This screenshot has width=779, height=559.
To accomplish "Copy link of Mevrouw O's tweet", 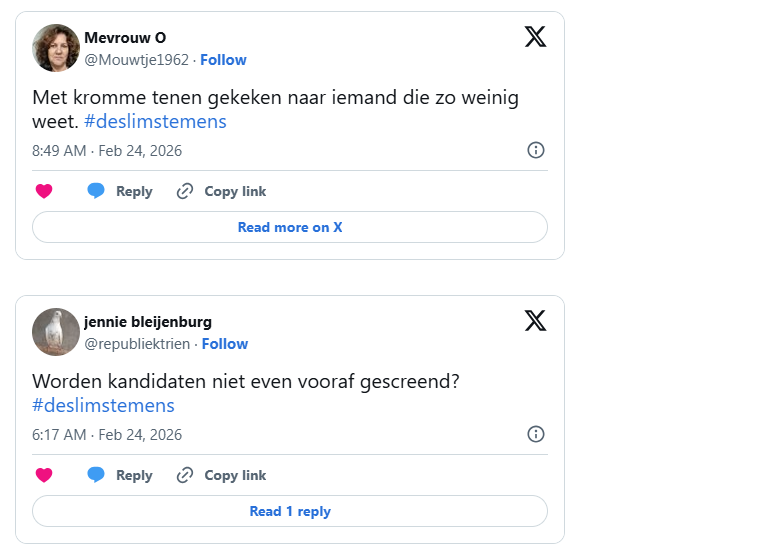I will 221,191.
